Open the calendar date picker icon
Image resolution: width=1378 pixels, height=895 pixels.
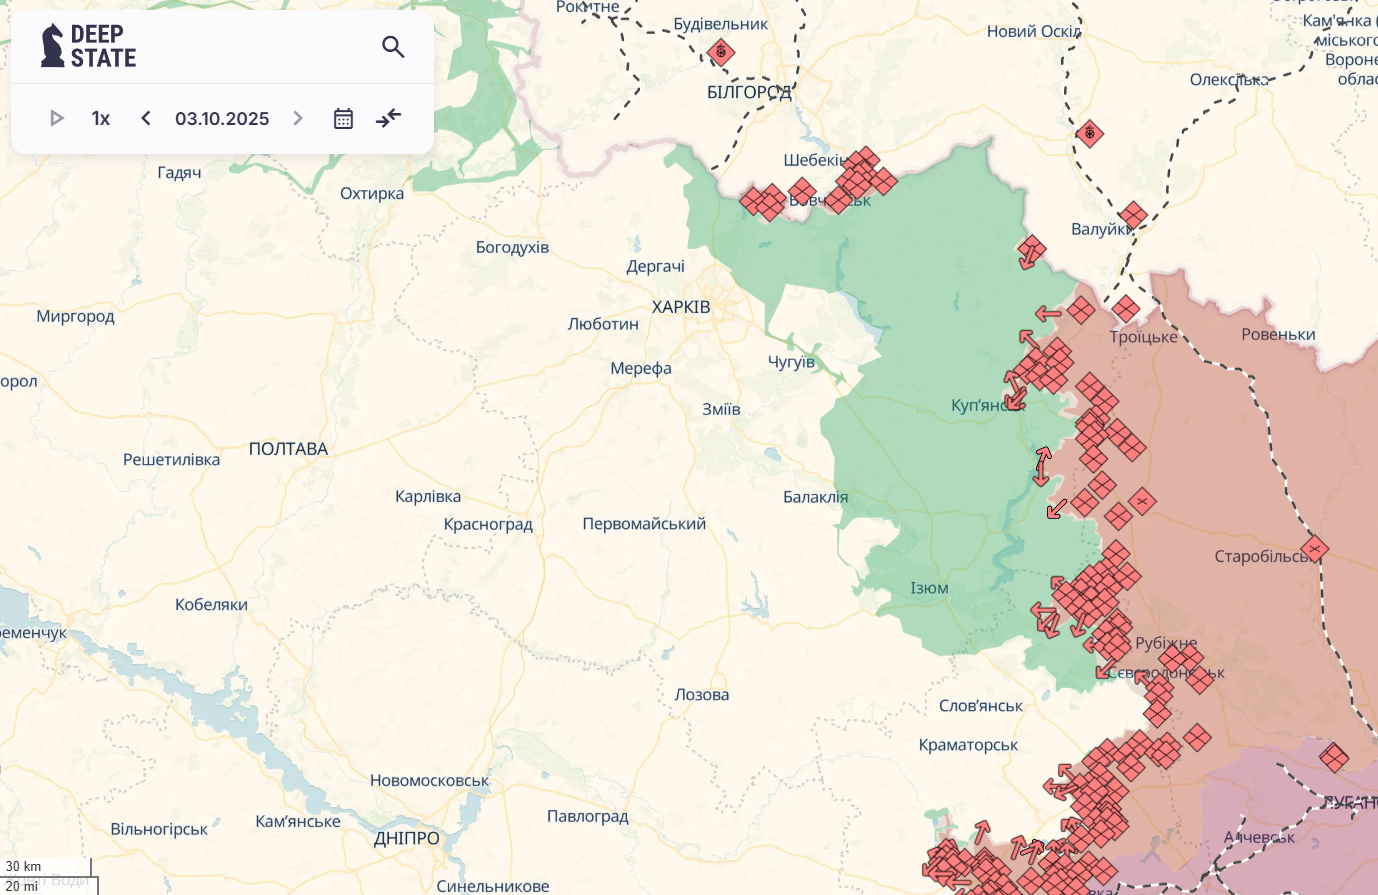coord(343,118)
